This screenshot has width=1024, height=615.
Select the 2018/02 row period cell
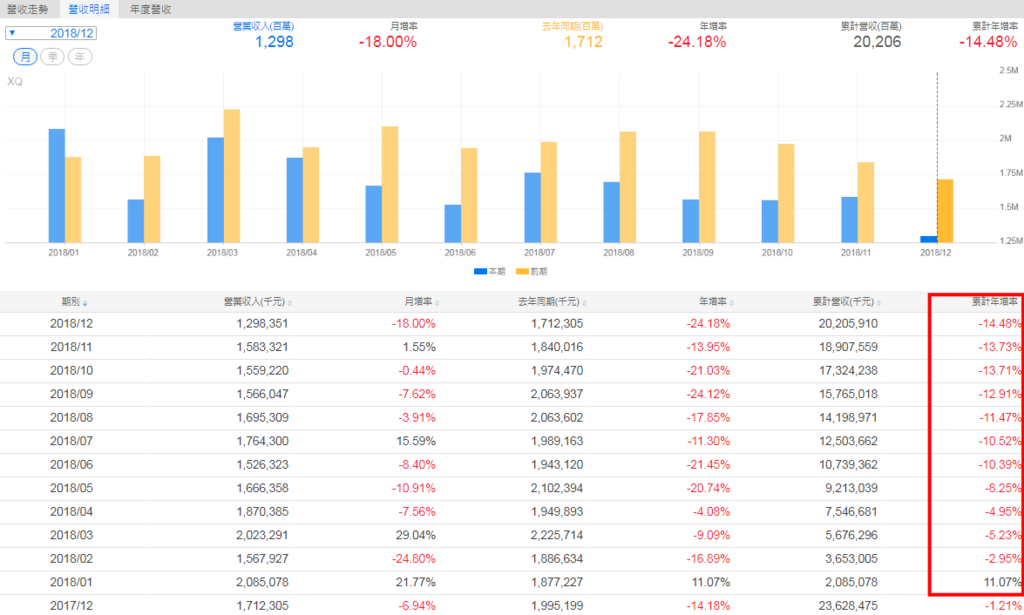point(71,559)
